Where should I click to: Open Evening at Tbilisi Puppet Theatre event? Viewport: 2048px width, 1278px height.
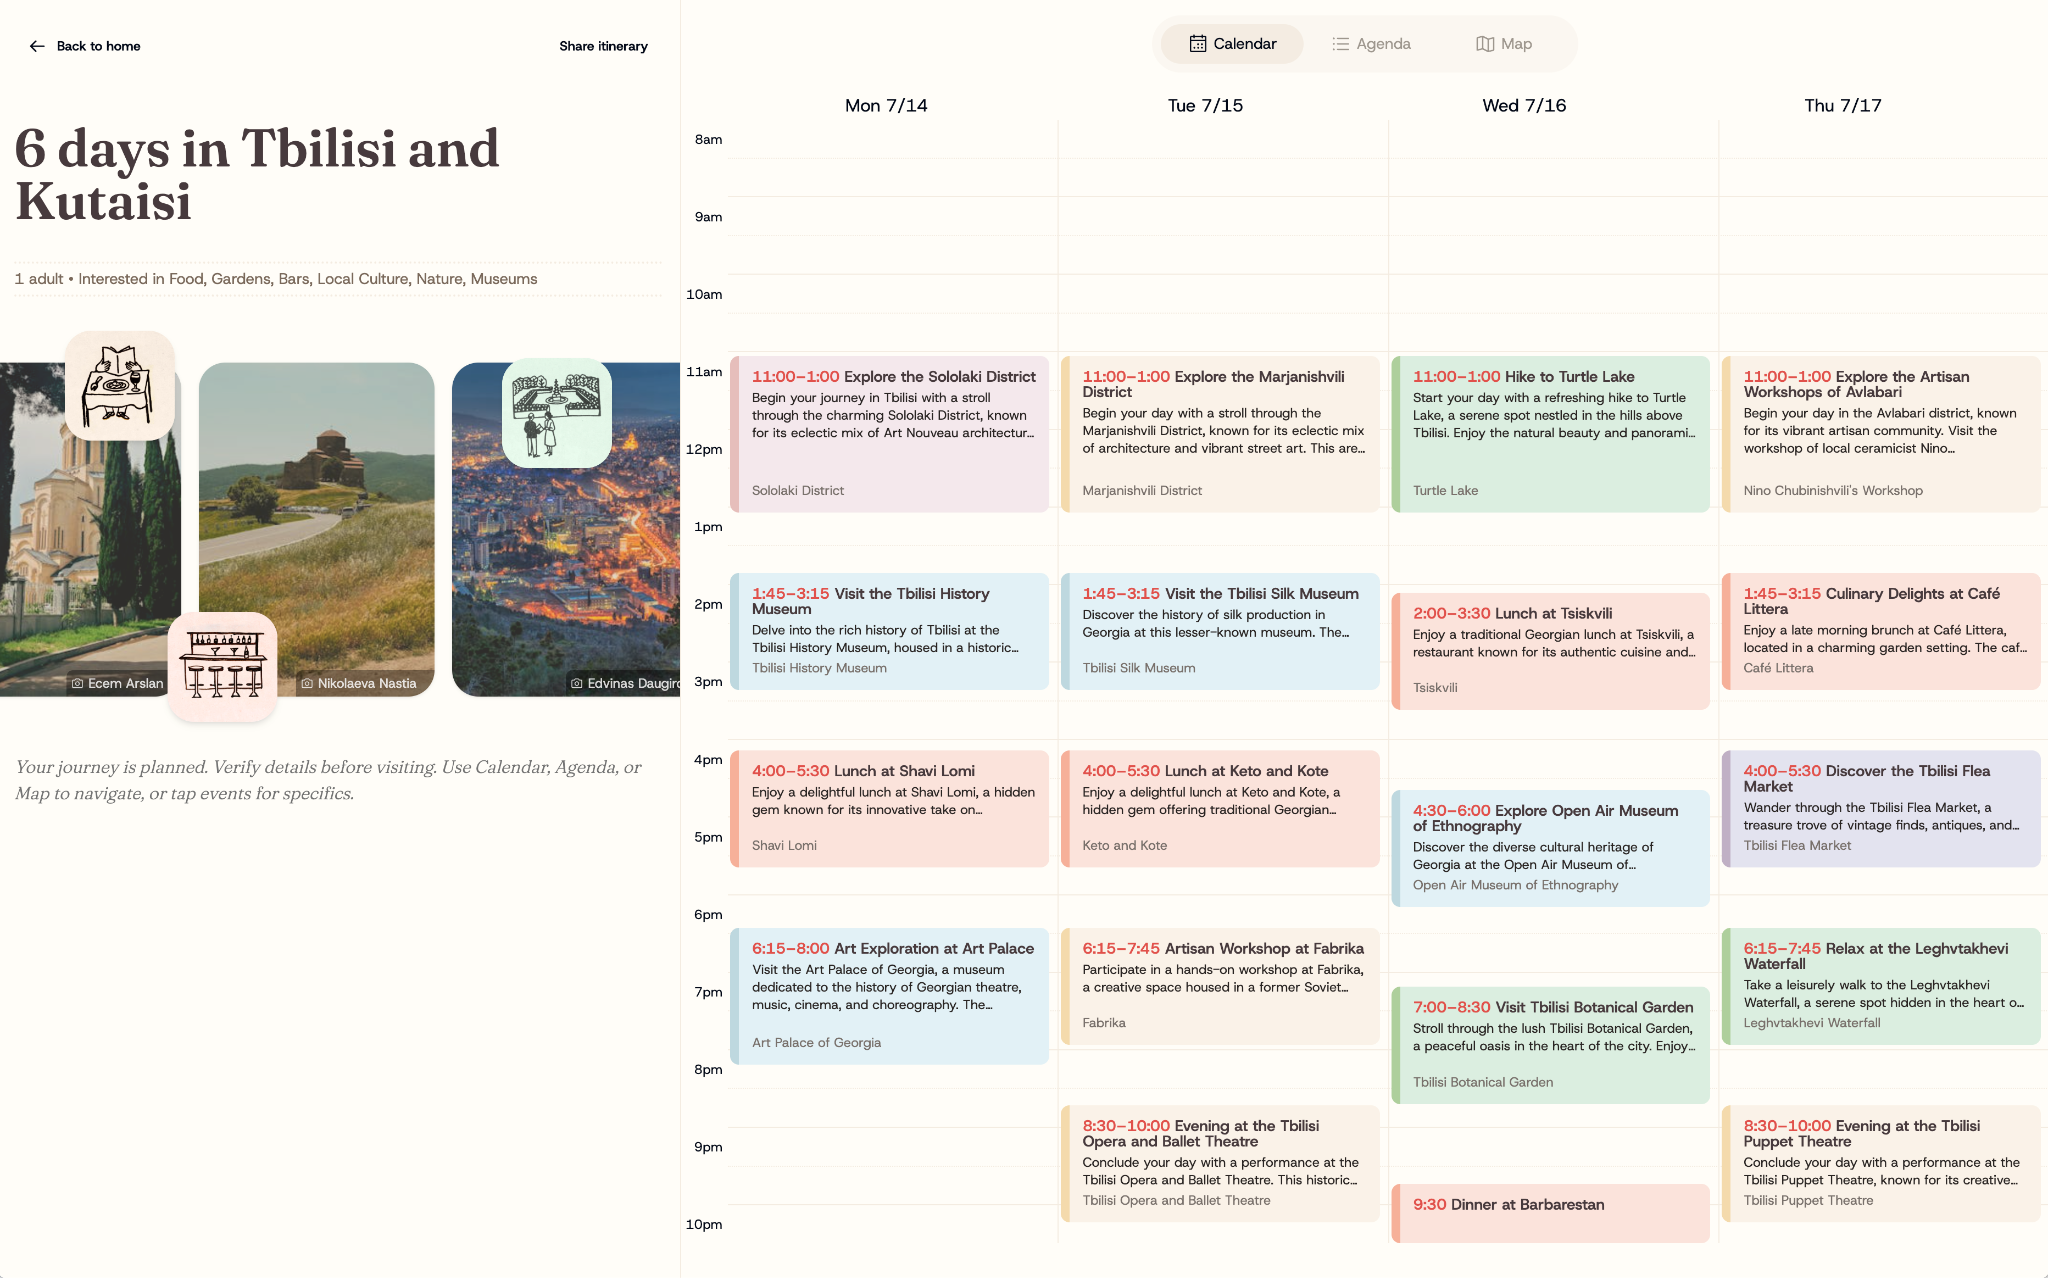click(x=1881, y=1163)
